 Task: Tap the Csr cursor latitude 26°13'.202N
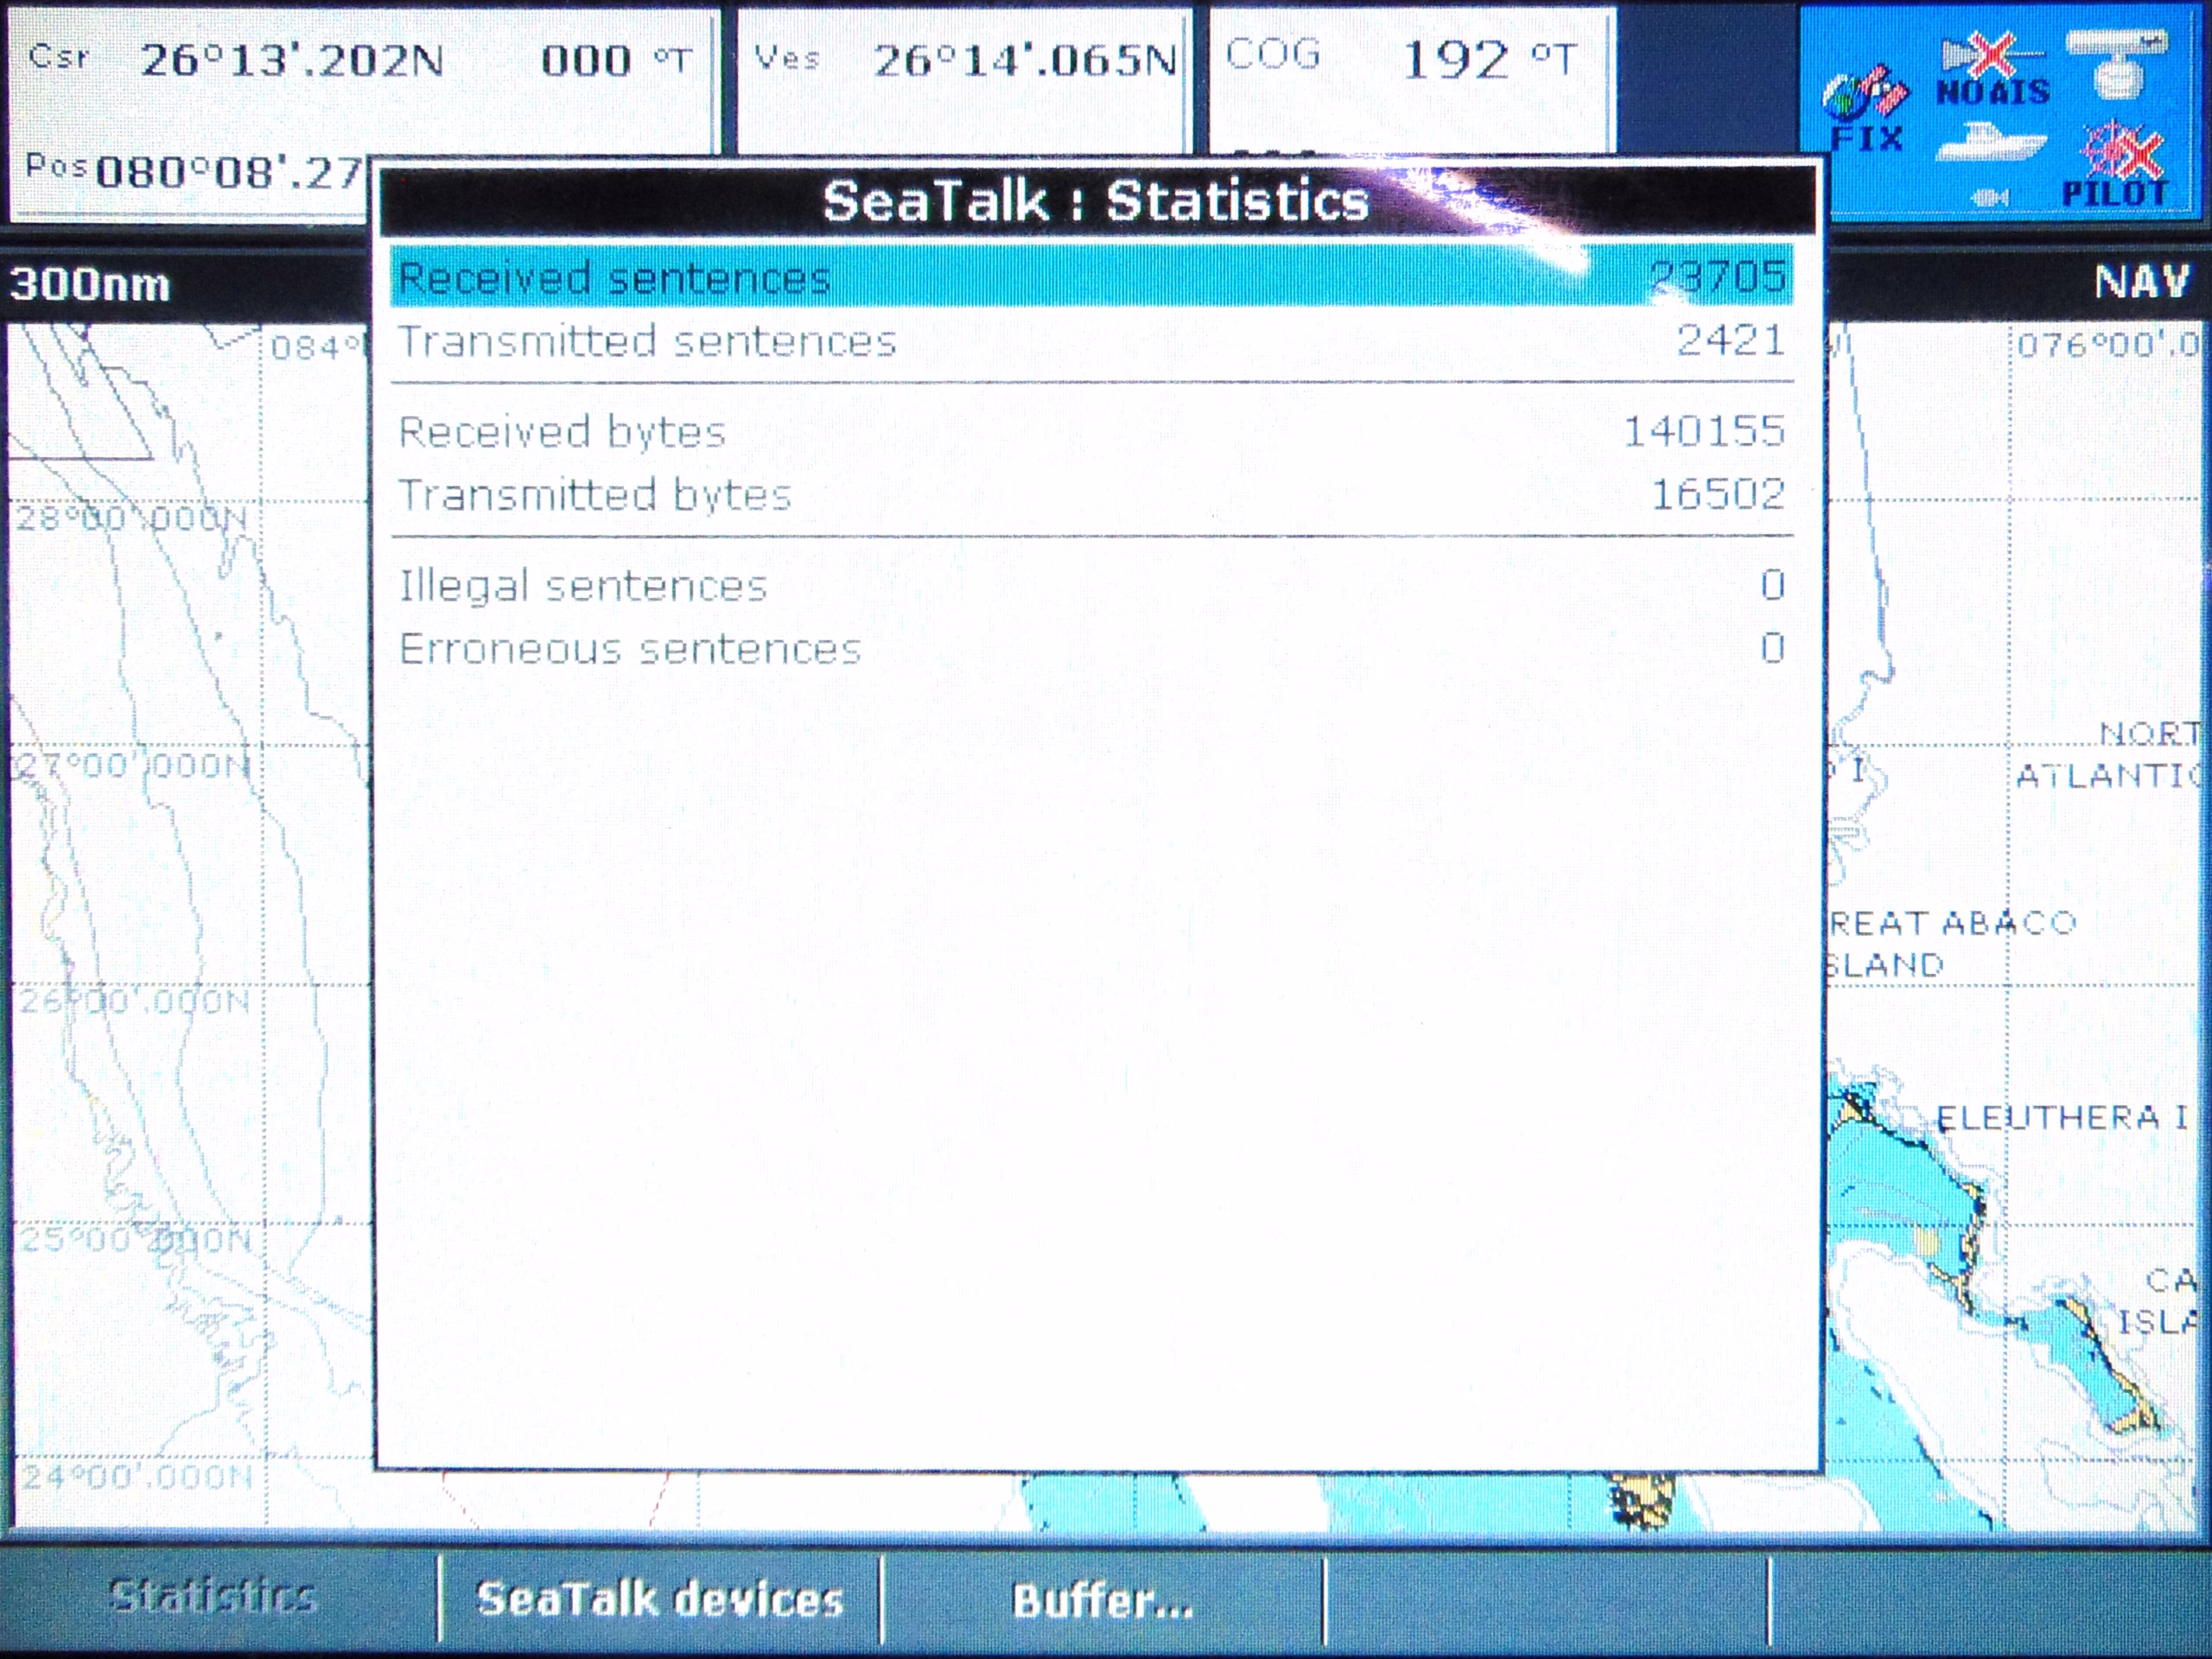click(x=292, y=61)
